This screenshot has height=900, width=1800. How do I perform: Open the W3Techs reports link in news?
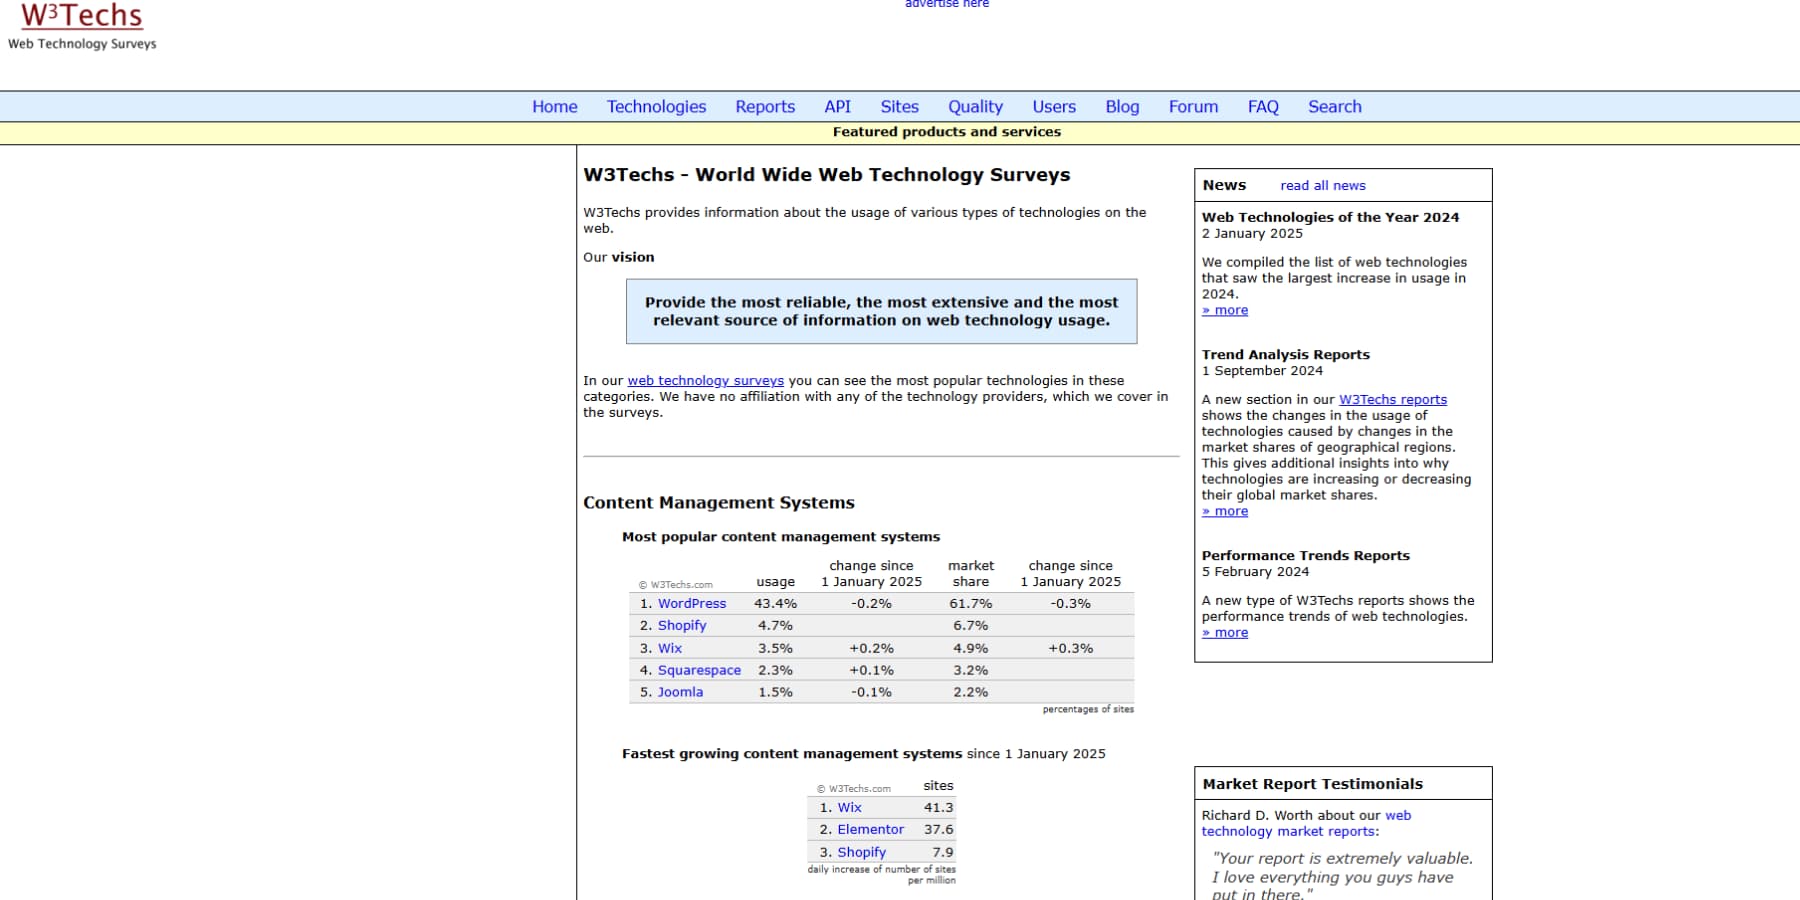pyautogui.click(x=1392, y=399)
